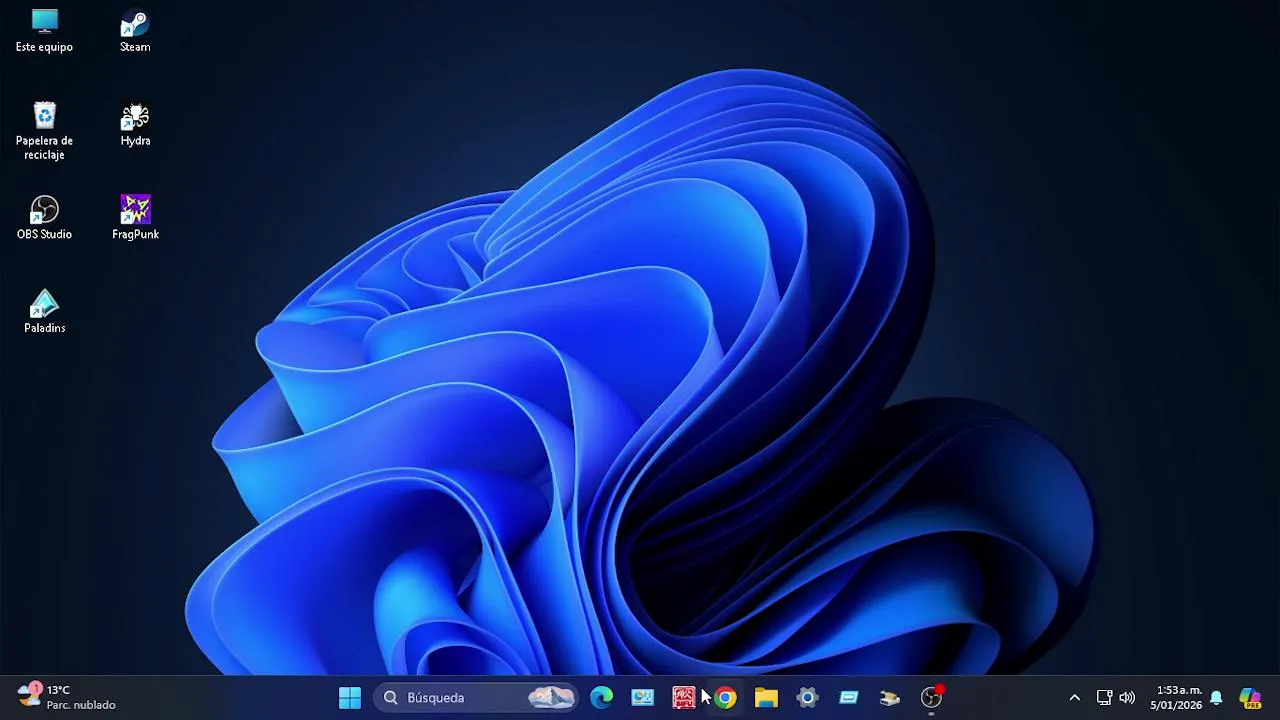The image size is (1280, 720).
Task: Open the Copilot PRE icon in the taskbar
Action: click(1250, 698)
